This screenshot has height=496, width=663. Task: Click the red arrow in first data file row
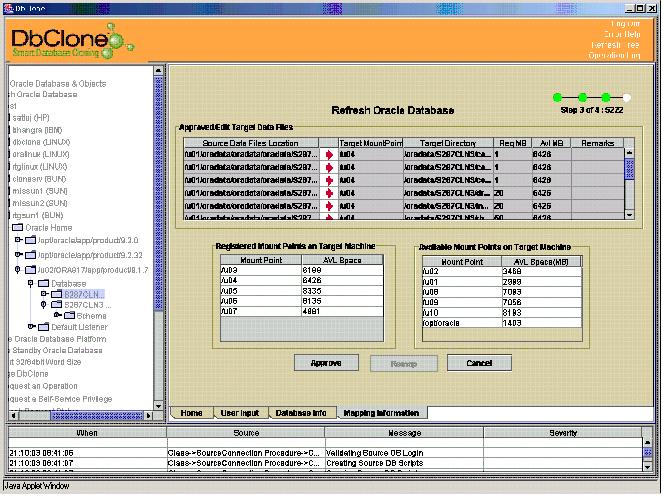[x=329, y=155]
